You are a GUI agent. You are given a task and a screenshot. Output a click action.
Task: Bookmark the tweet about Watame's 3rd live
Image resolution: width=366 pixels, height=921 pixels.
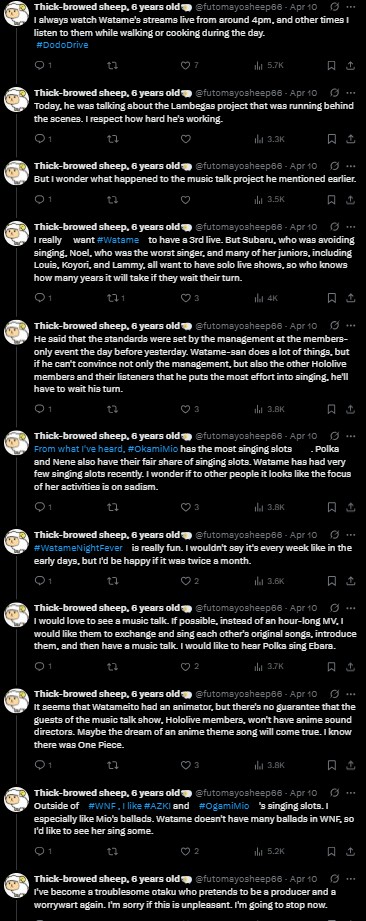[x=332, y=298]
